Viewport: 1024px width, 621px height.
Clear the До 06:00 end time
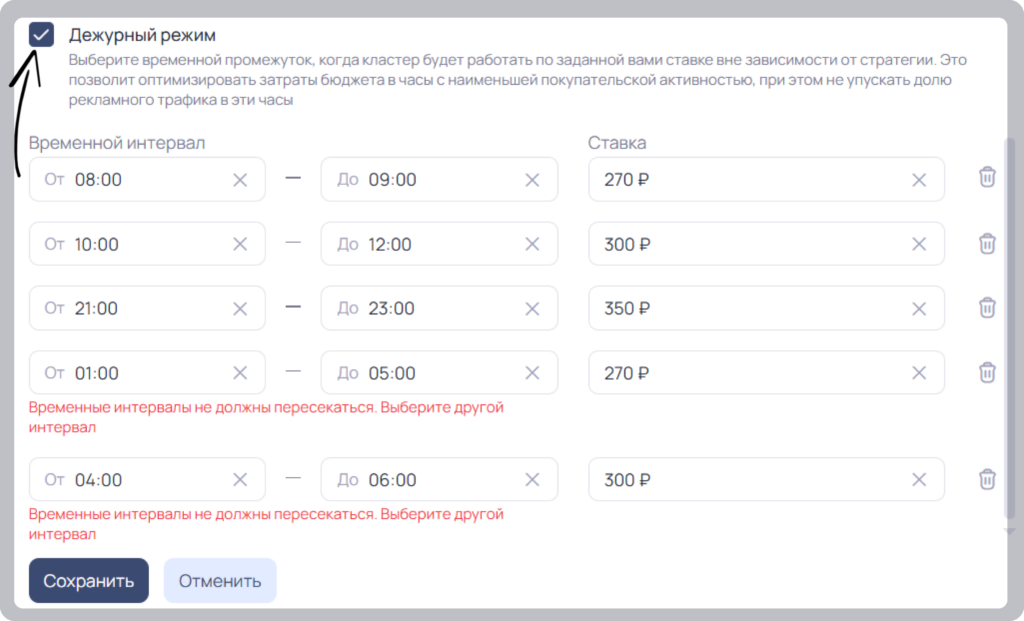532,479
